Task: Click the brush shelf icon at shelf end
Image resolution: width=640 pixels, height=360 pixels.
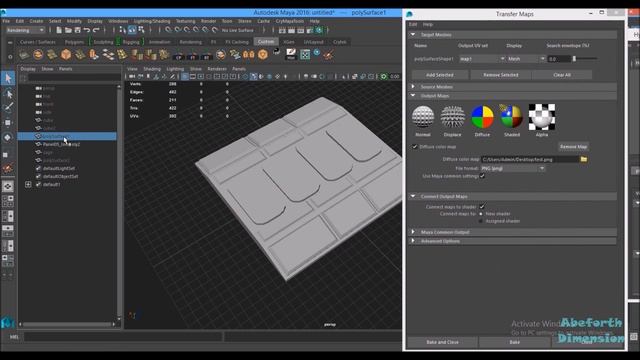Action: [328, 54]
